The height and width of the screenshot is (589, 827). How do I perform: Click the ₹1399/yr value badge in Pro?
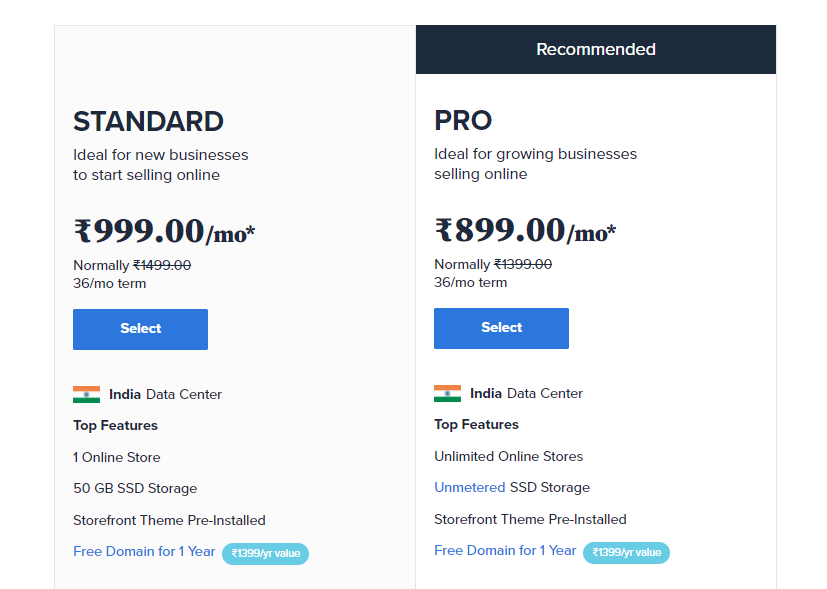tap(626, 553)
